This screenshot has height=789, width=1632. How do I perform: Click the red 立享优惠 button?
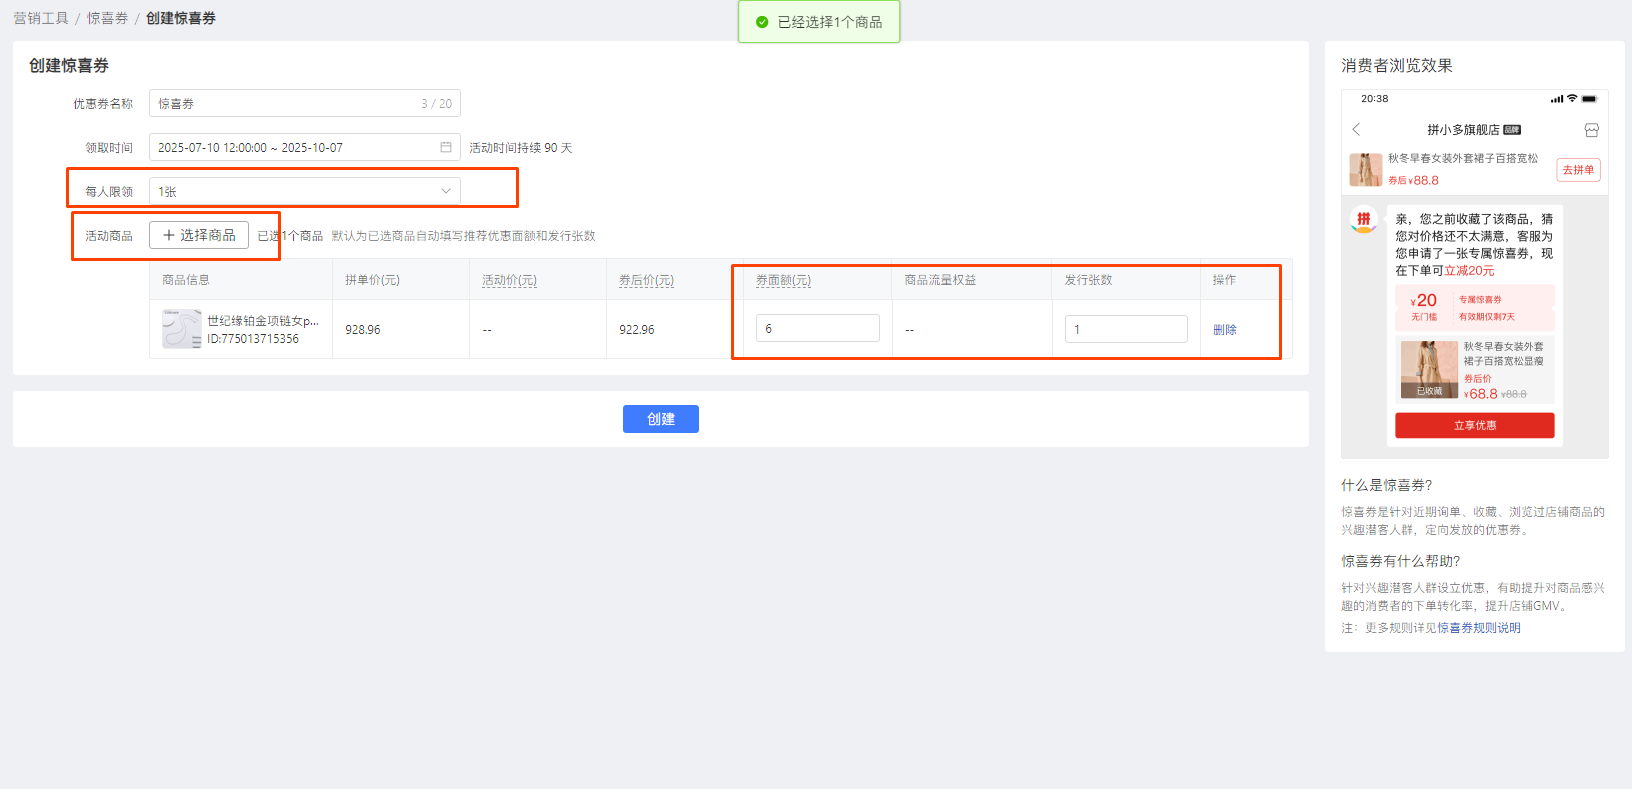[1474, 425]
